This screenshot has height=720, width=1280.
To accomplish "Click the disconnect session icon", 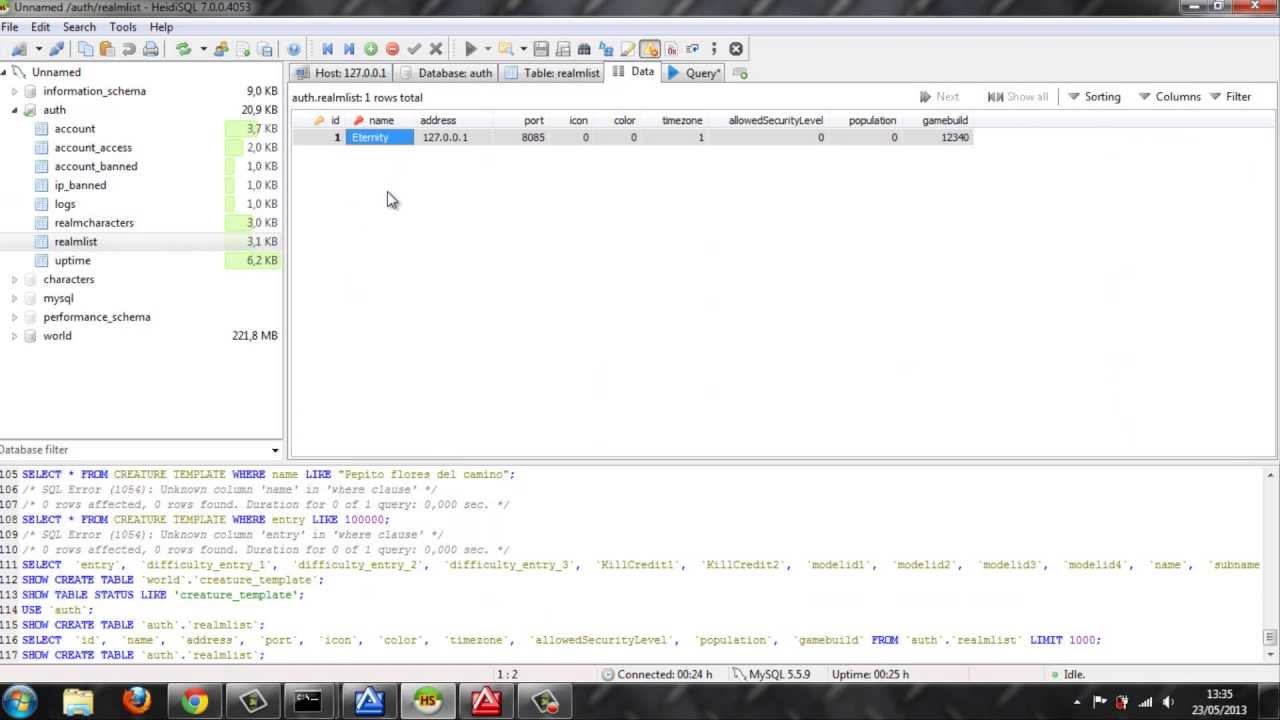I will pyautogui.click(x=57, y=48).
